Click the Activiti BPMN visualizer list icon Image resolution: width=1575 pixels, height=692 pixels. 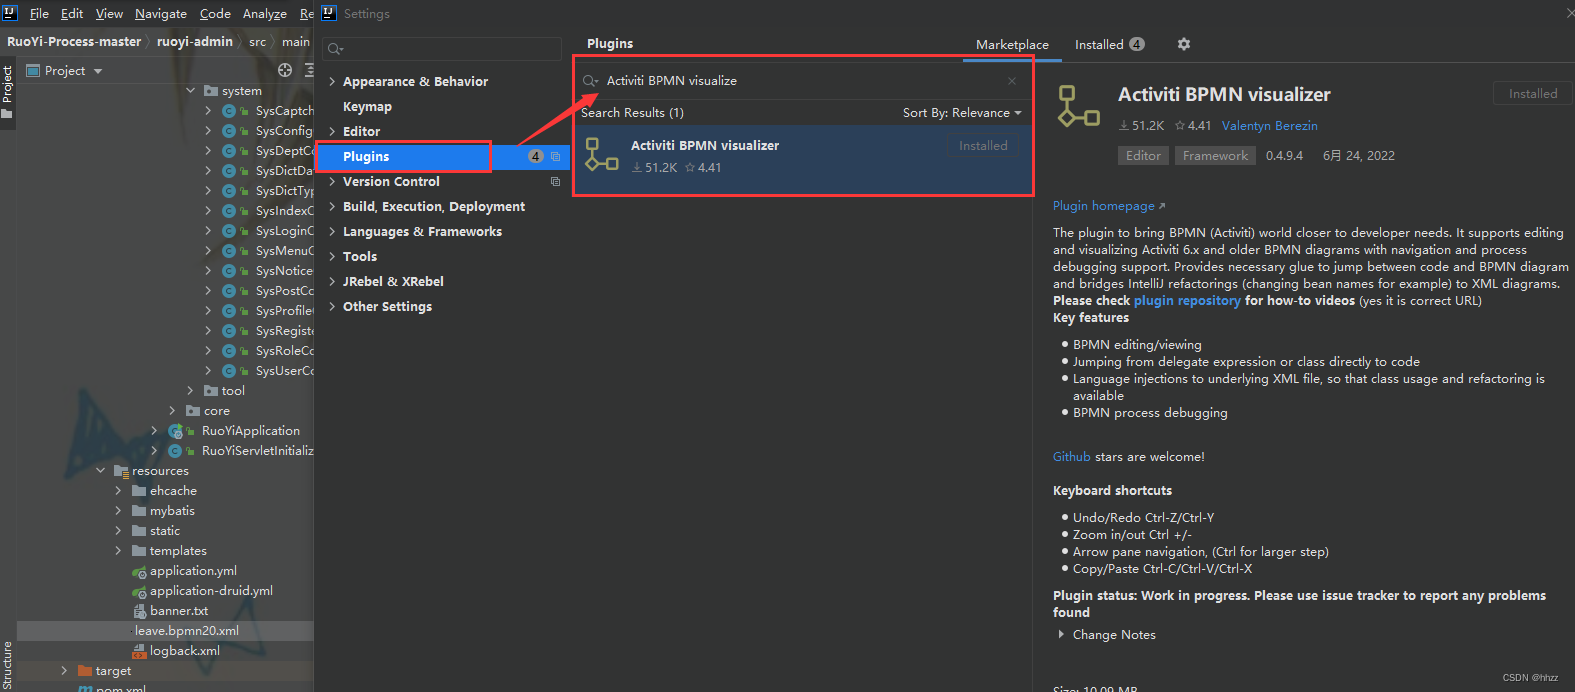[602, 155]
